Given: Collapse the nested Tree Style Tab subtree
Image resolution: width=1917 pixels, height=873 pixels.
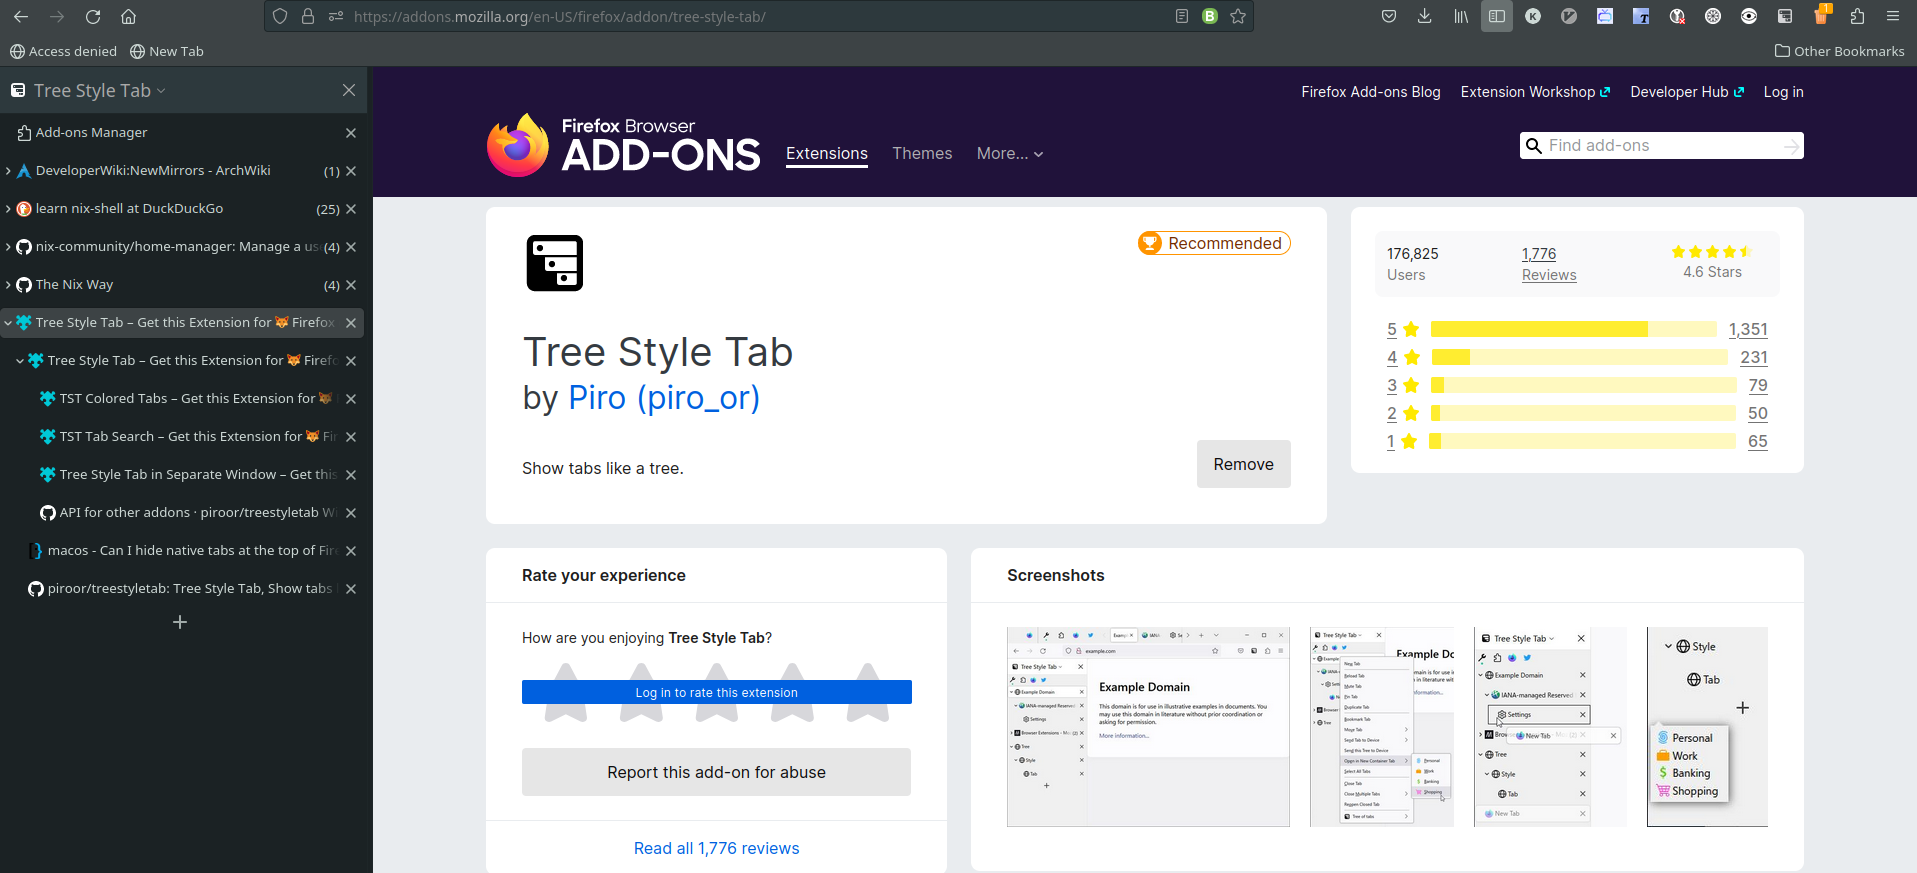Looking at the screenshot, I should (20, 361).
